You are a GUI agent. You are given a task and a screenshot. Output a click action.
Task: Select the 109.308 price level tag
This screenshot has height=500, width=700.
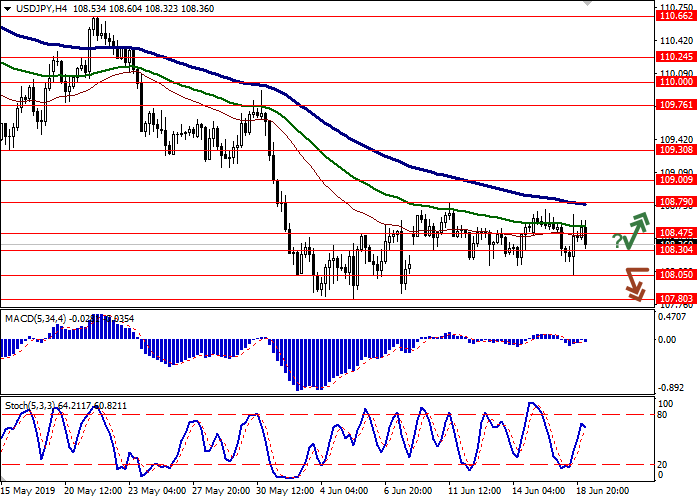point(675,149)
